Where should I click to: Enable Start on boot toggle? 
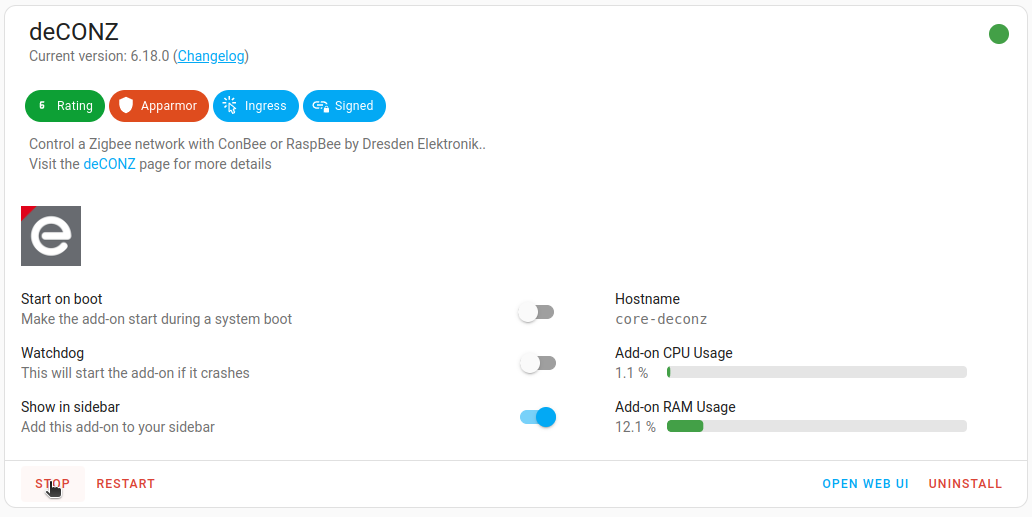coord(536,312)
